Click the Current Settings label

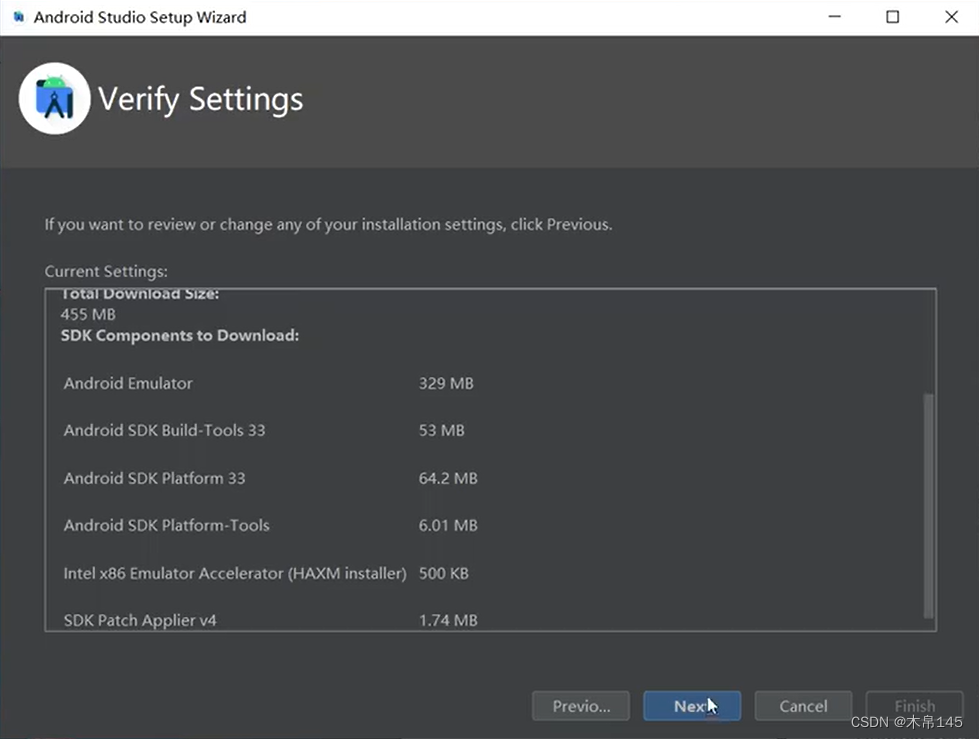106,271
